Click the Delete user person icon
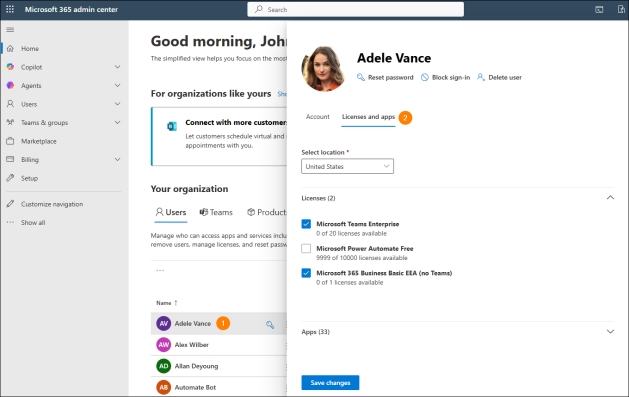This screenshot has height=397, width=629. 481,77
